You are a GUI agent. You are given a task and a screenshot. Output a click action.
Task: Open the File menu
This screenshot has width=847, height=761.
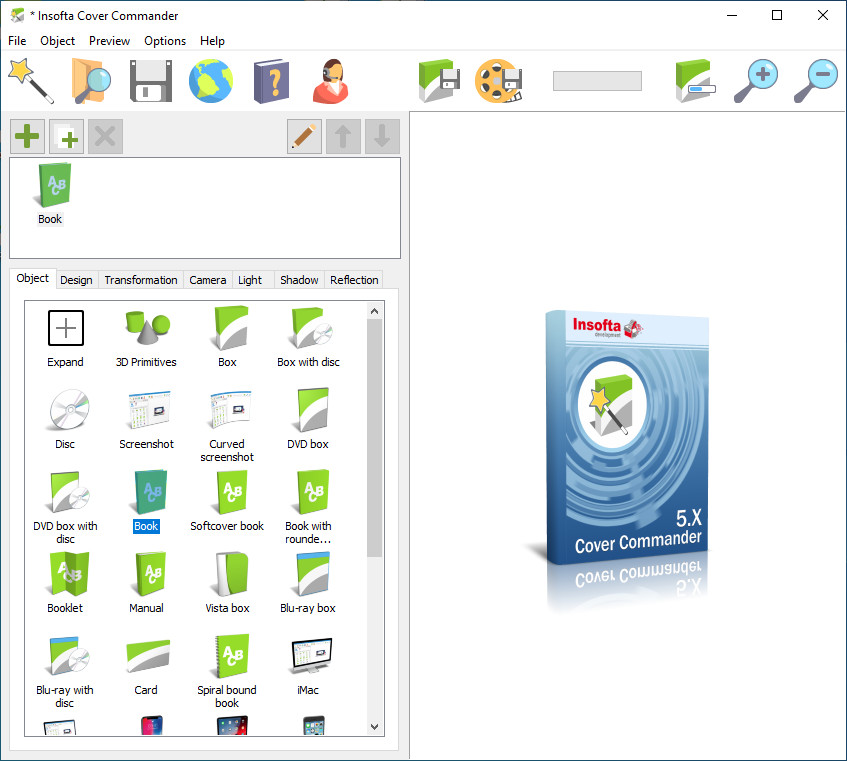pos(17,41)
